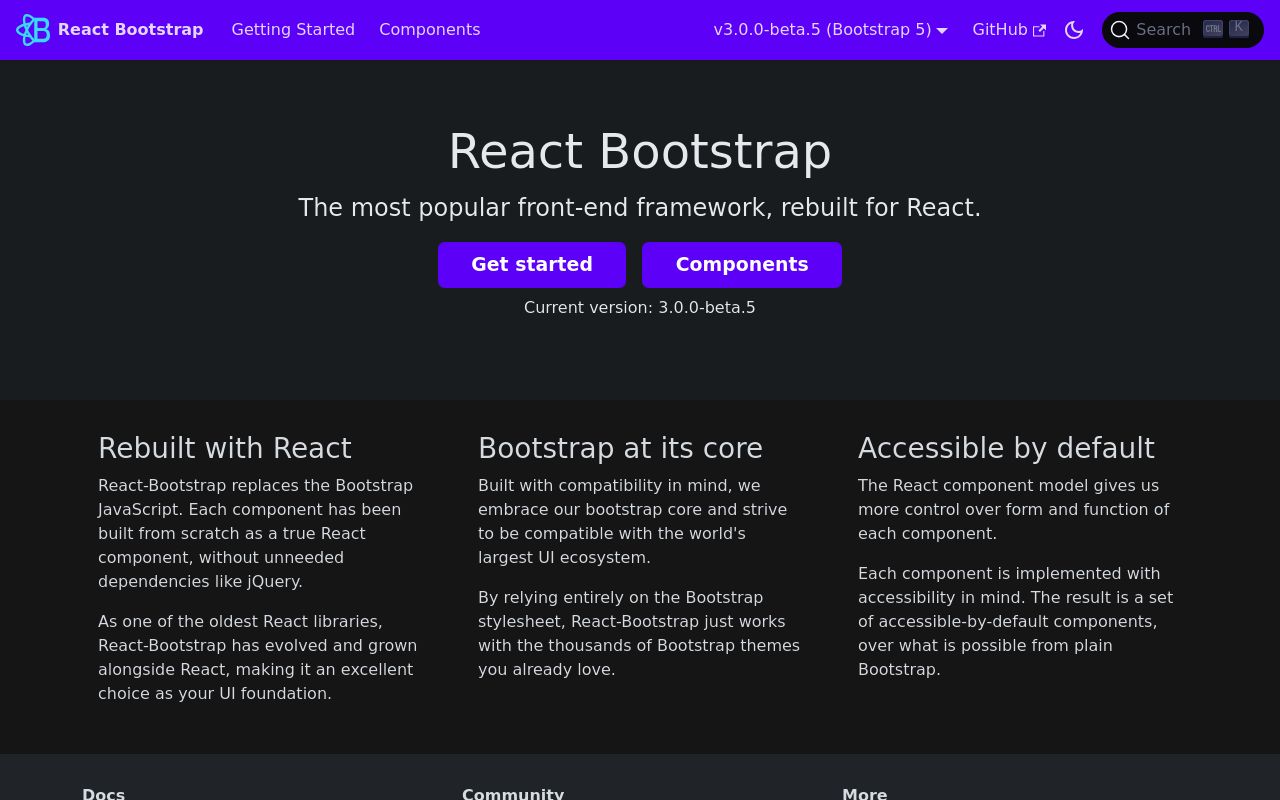Click the external-link icon next to GitHub
The height and width of the screenshot is (800, 1280).
click(1039, 30)
